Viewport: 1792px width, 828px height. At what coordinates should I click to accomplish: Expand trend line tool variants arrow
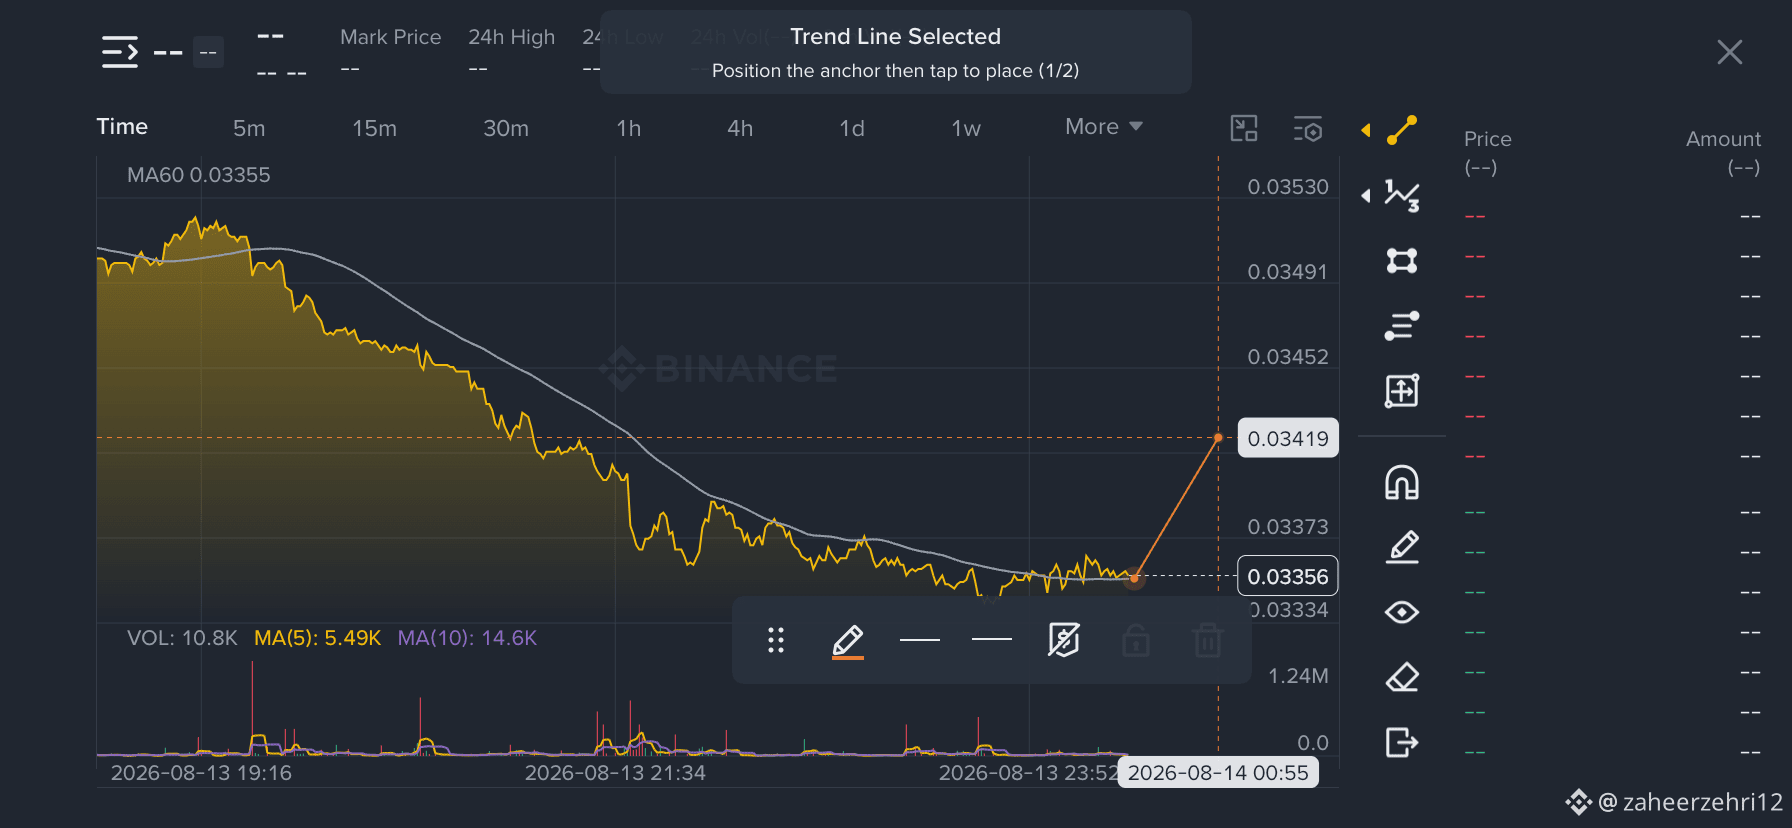(x=1365, y=130)
